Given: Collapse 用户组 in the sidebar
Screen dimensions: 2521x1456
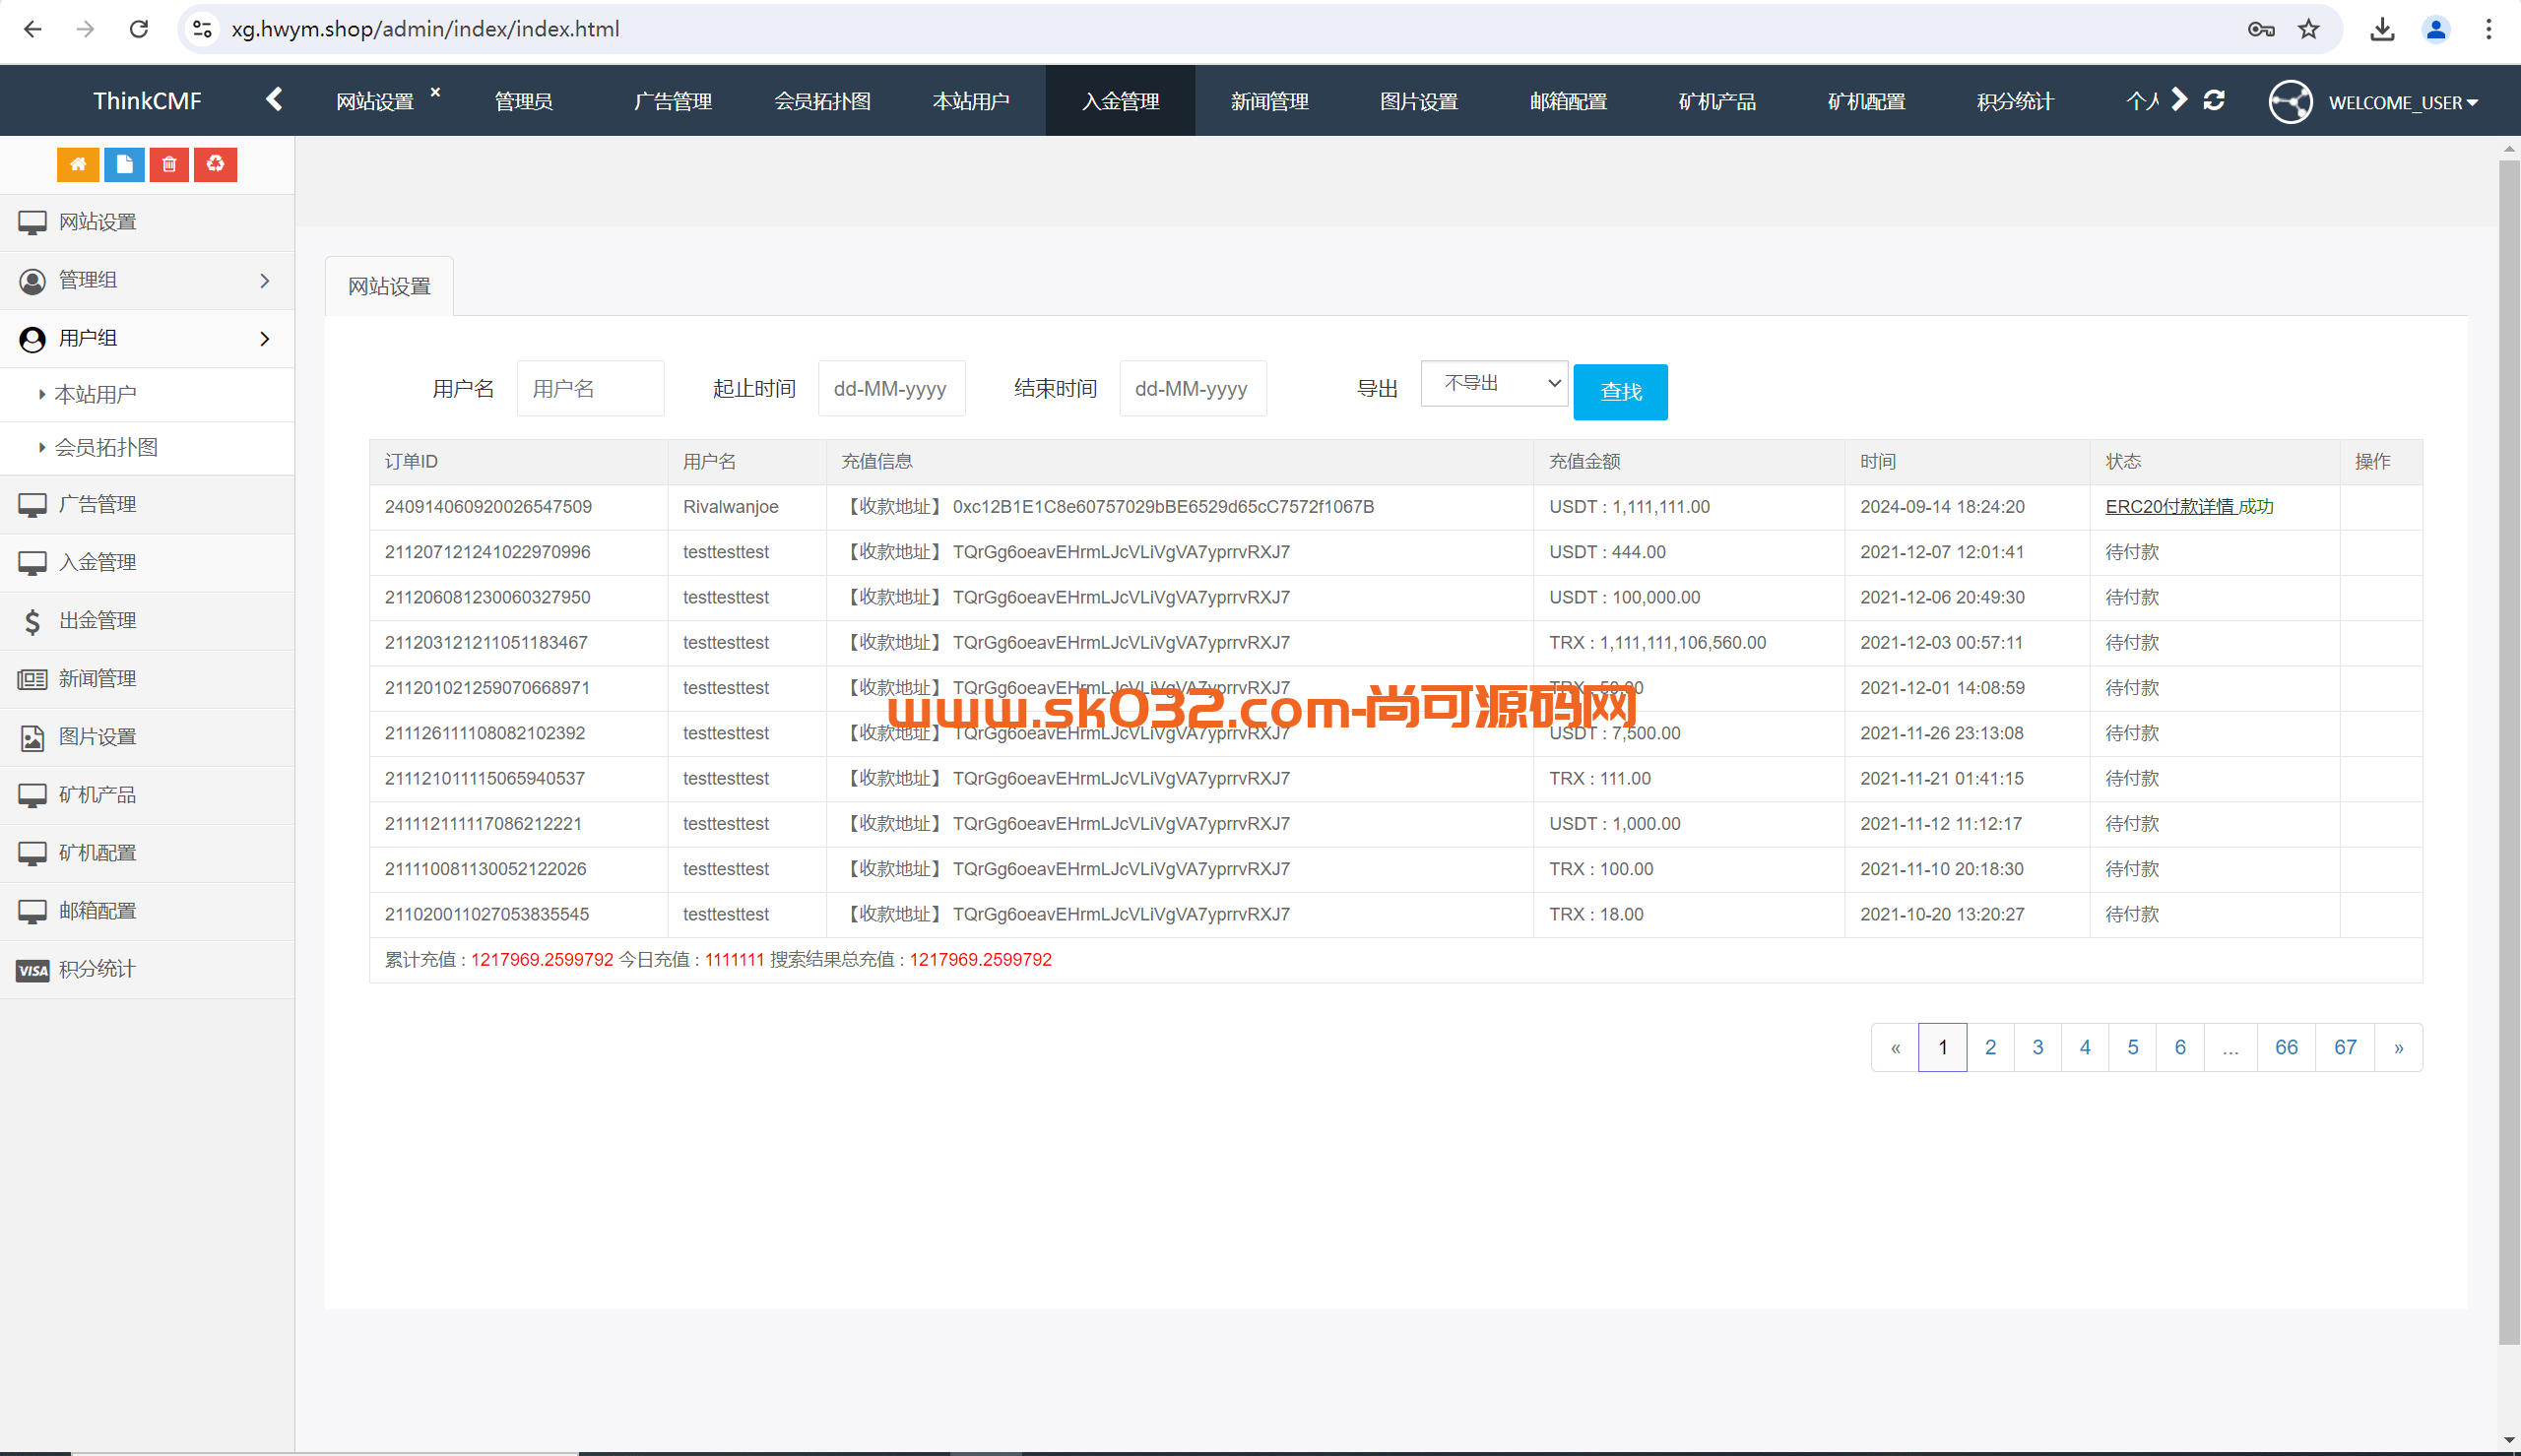Looking at the screenshot, I should 147,338.
